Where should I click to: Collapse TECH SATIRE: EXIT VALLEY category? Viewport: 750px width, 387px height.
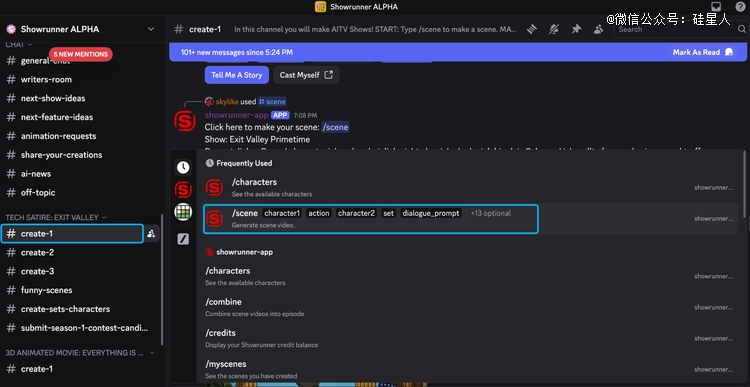55,217
